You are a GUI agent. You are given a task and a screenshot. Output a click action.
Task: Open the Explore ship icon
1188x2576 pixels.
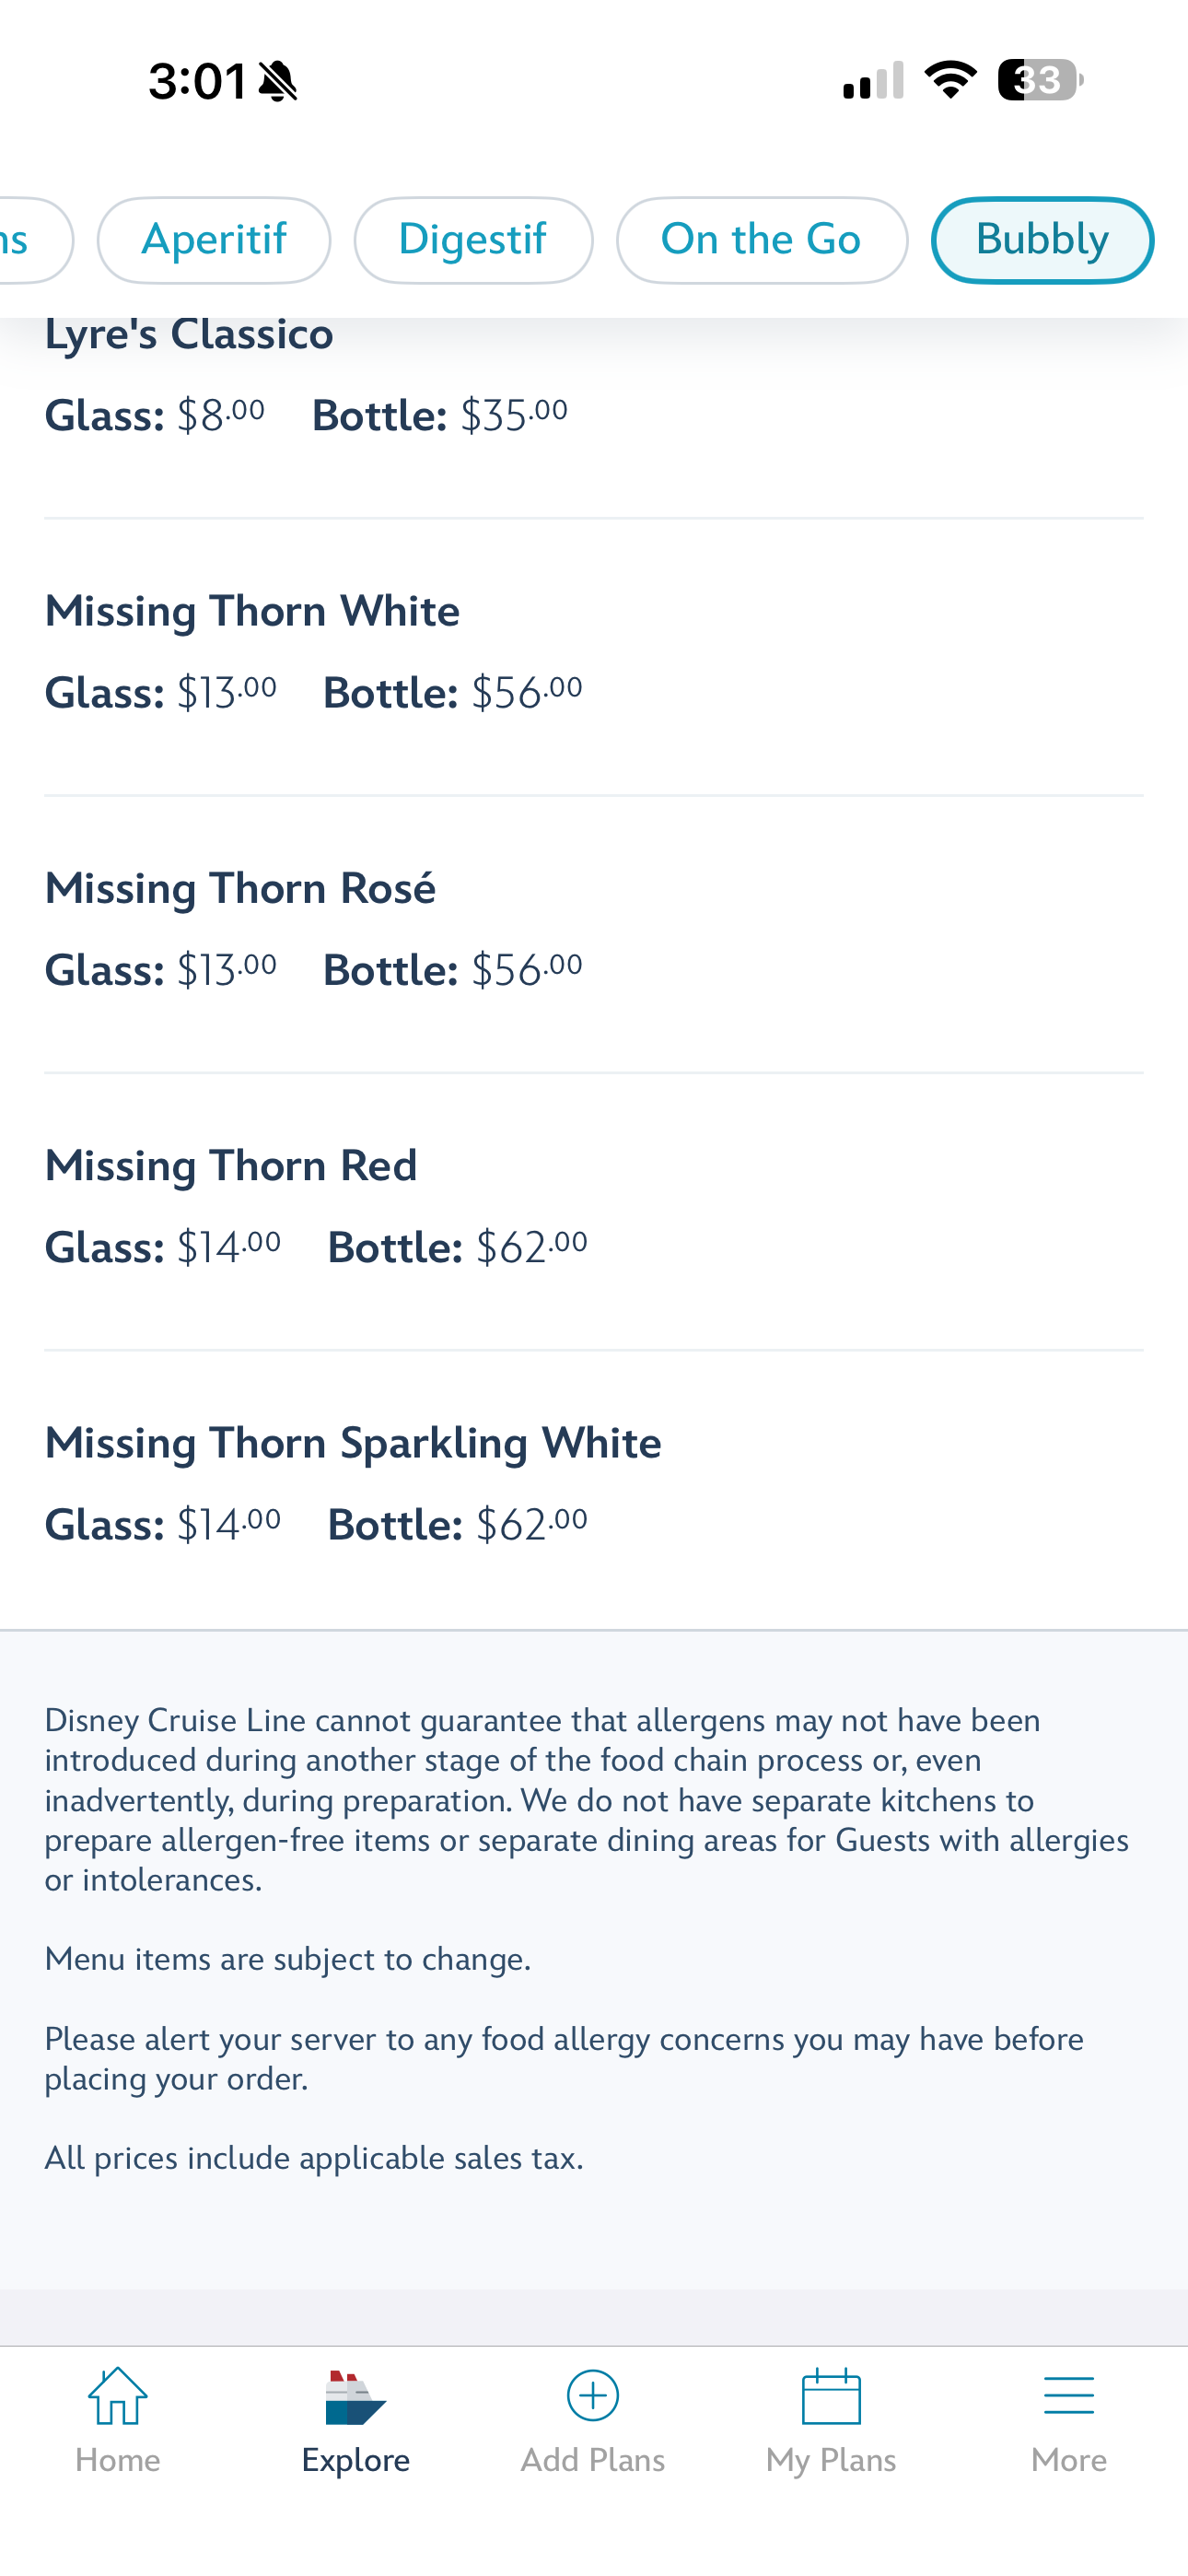point(355,2398)
